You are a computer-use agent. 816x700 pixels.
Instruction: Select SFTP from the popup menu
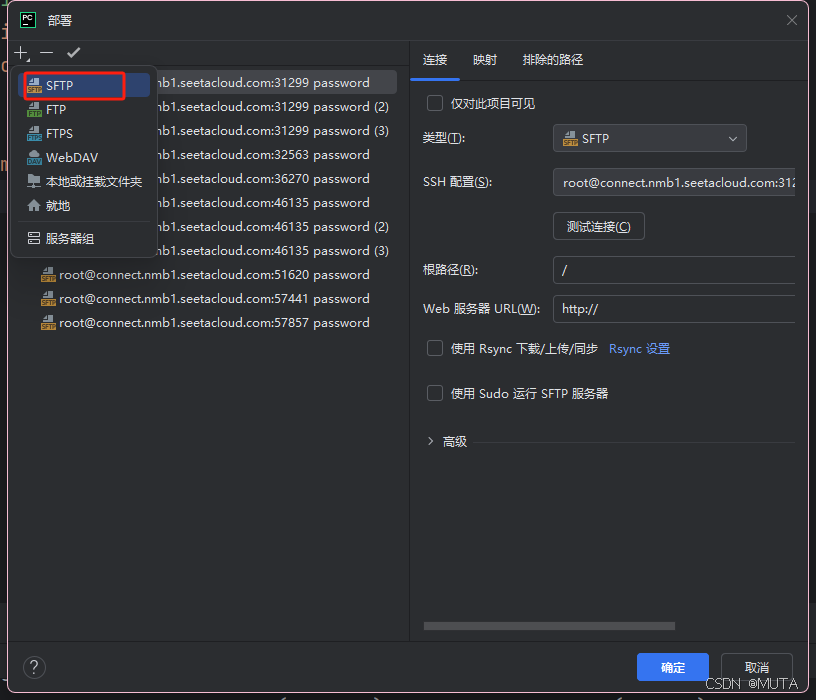click(60, 86)
